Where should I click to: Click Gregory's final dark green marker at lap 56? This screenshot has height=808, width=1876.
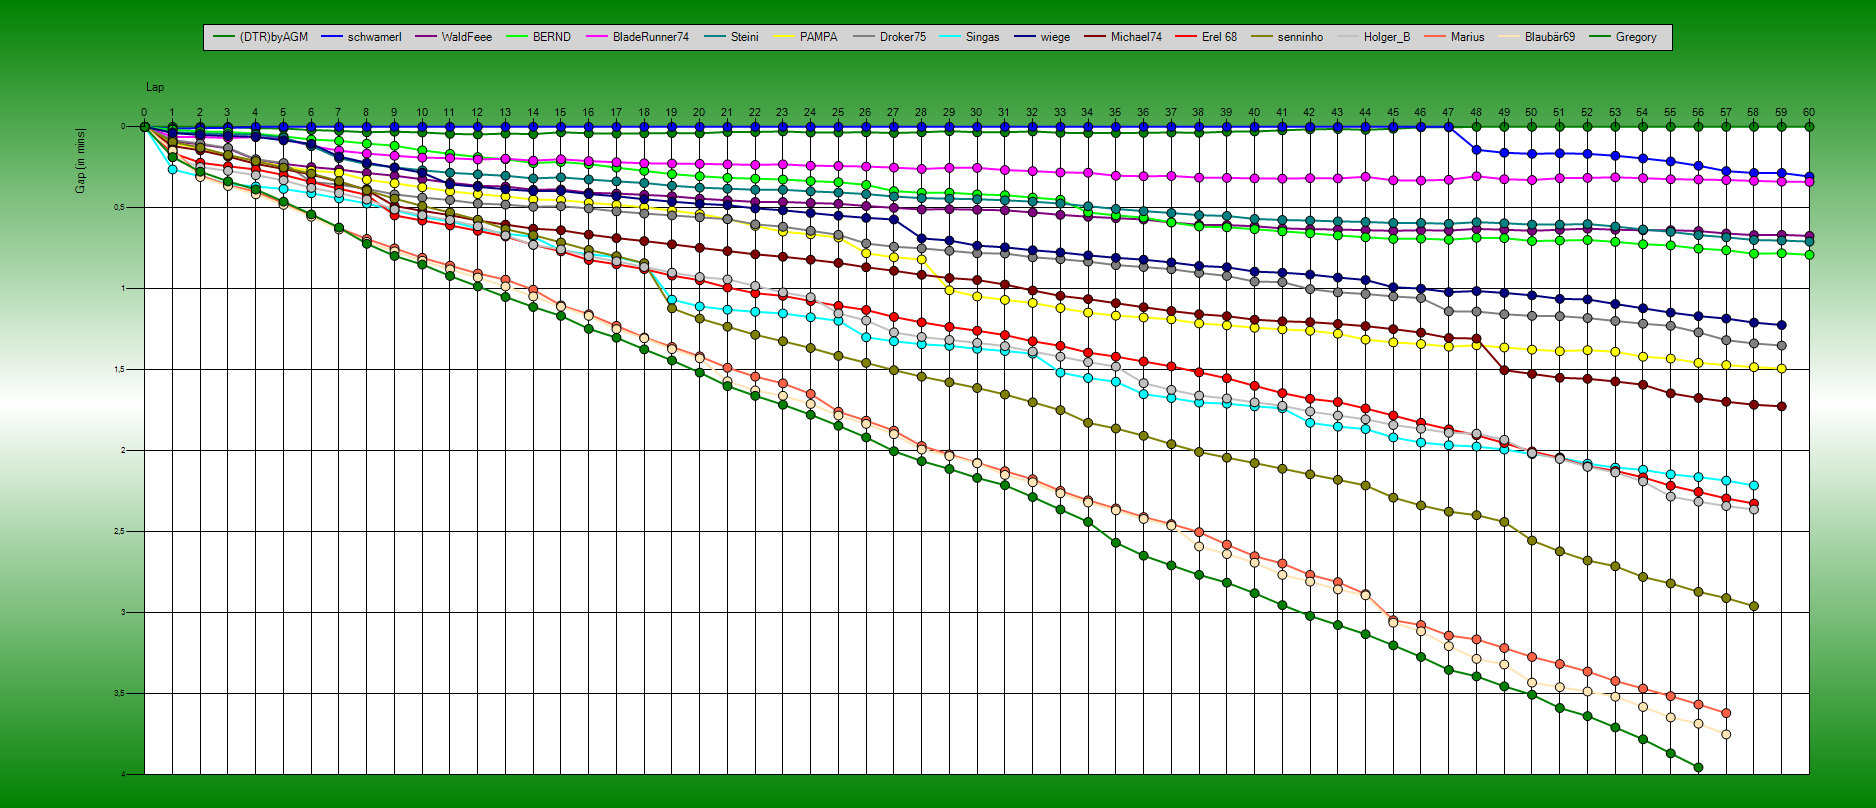click(x=1698, y=767)
